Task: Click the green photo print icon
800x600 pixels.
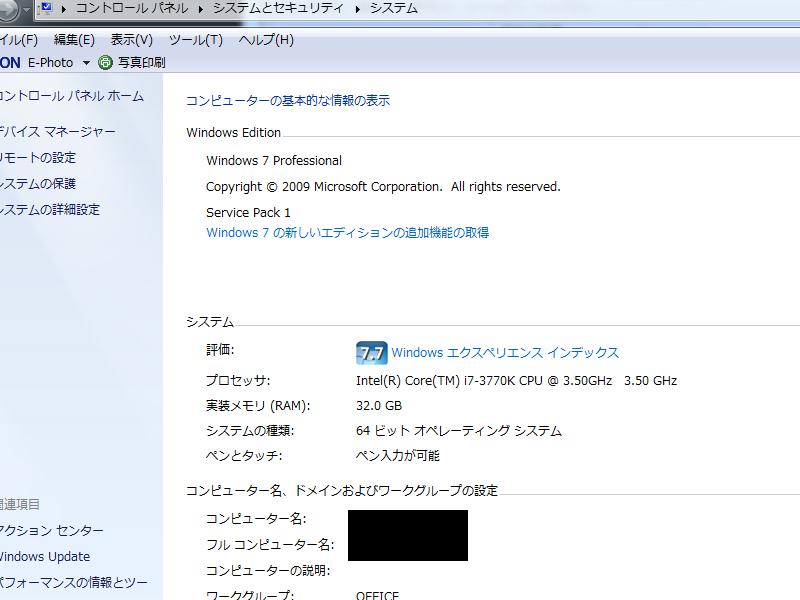Action: [x=105, y=63]
